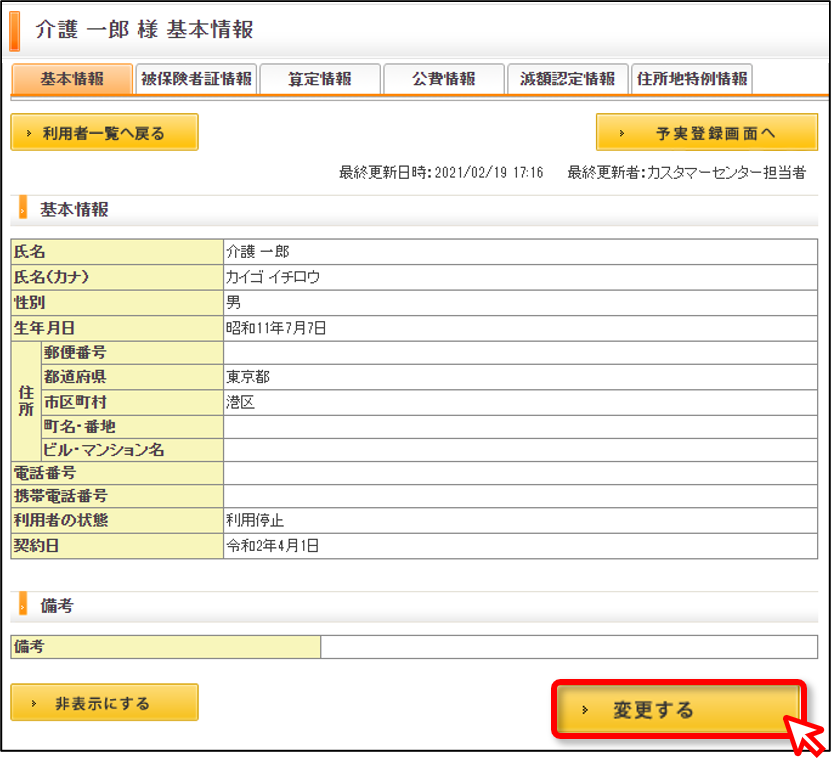The height and width of the screenshot is (768, 836).
Task: Open 予実登録画面へ button
Action: pyautogui.click(x=706, y=132)
